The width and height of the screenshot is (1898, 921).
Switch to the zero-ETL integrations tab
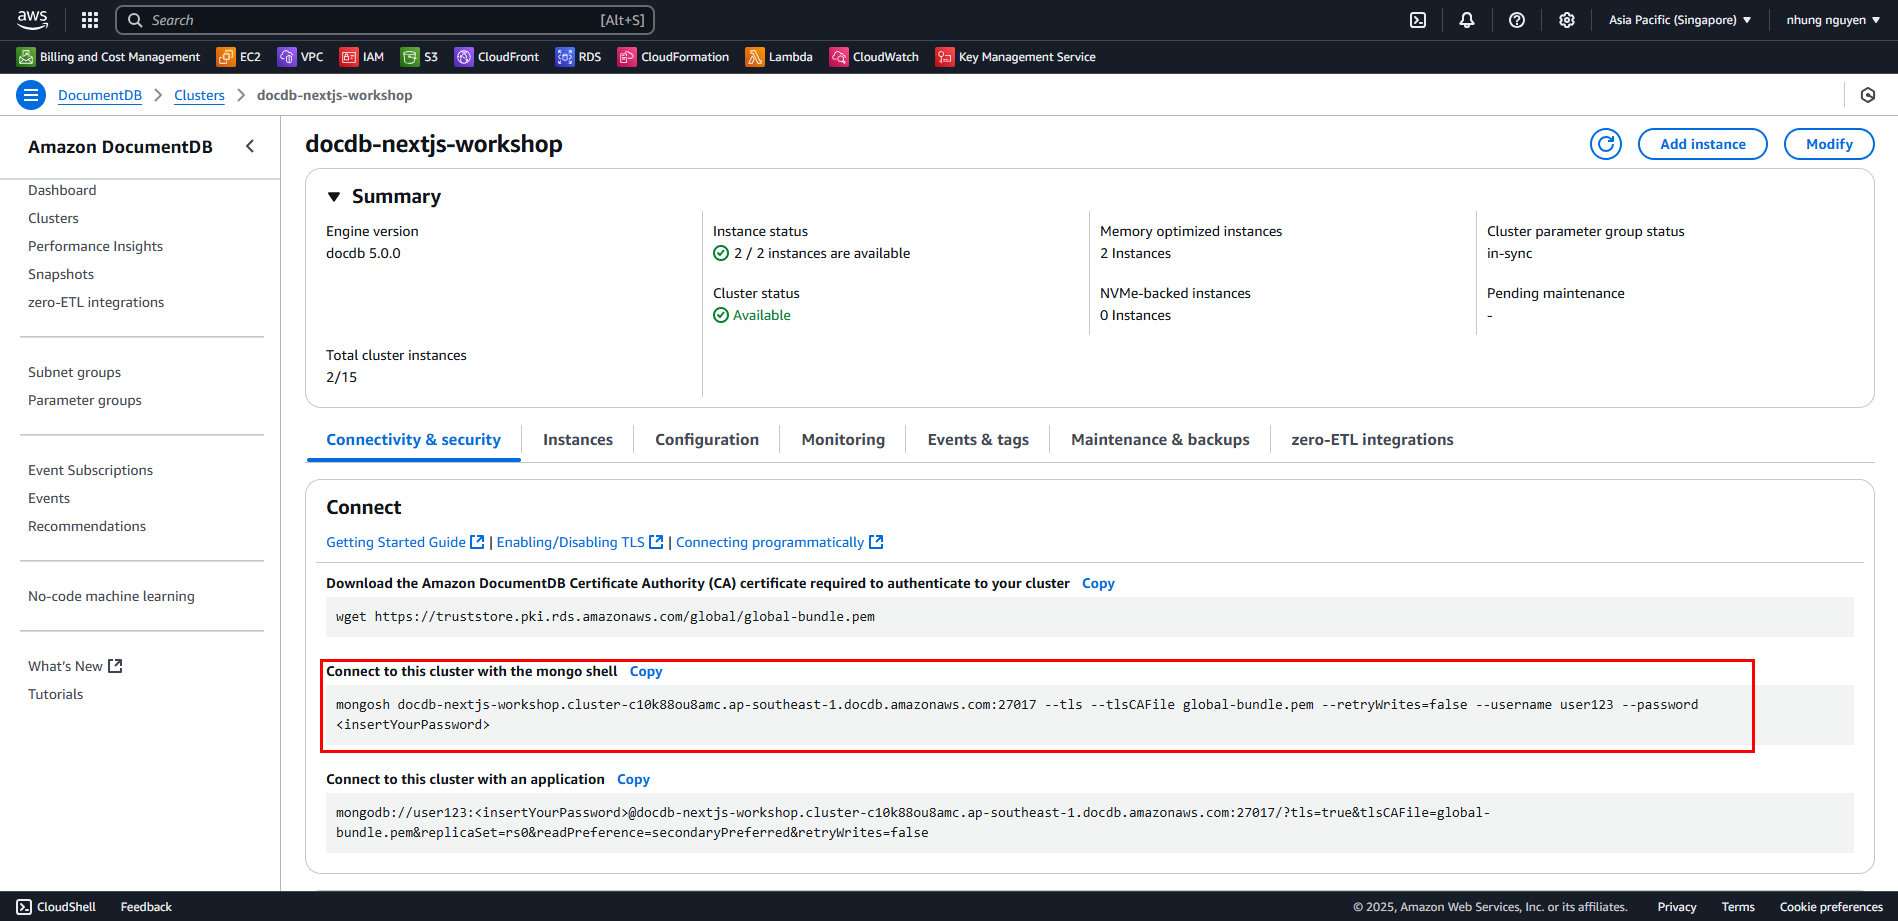click(x=1372, y=440)
